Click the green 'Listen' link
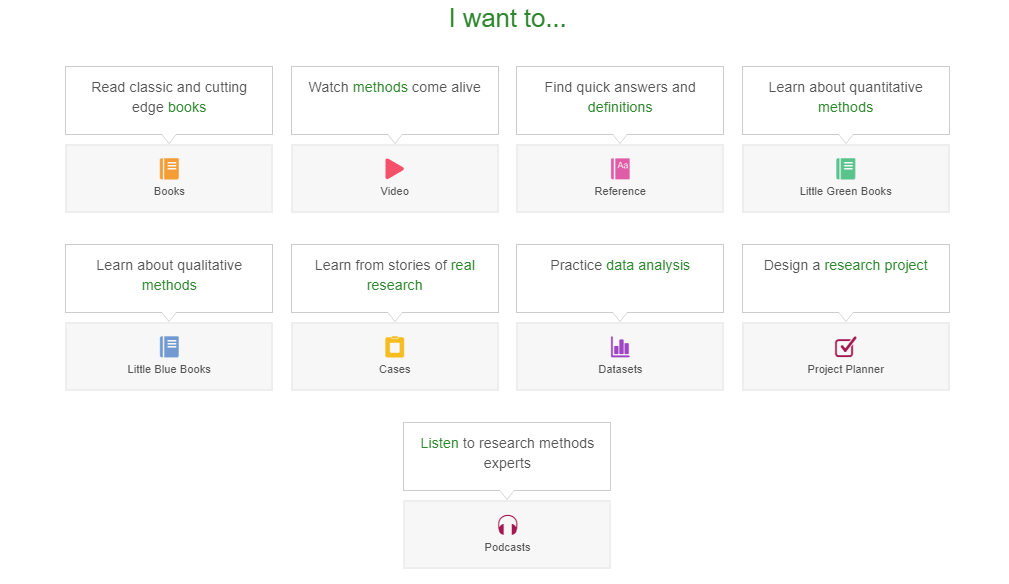The width and height of the screenshot is (1009, 584). click(439, 443)
